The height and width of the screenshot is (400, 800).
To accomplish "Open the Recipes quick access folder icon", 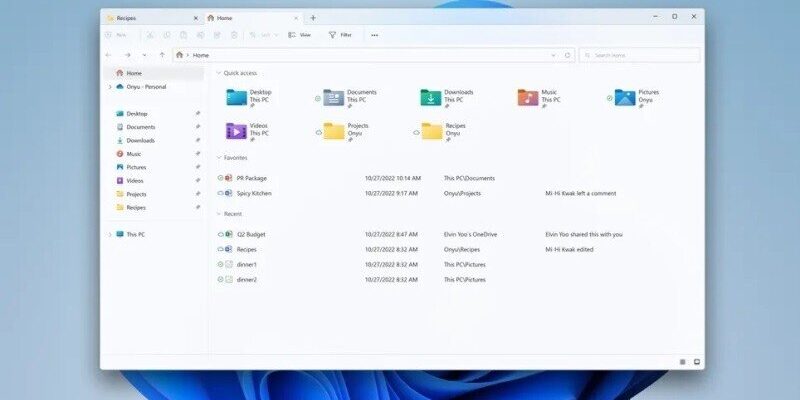I will 432,131.
